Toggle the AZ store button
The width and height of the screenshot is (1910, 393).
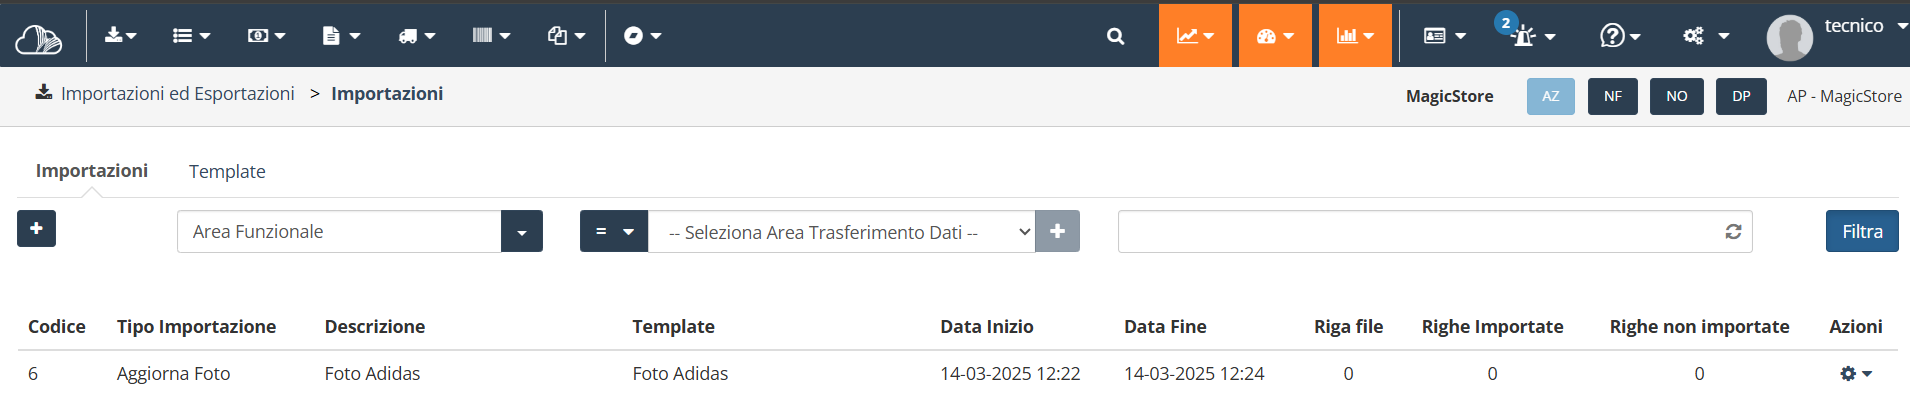(x=1551, y=96)
